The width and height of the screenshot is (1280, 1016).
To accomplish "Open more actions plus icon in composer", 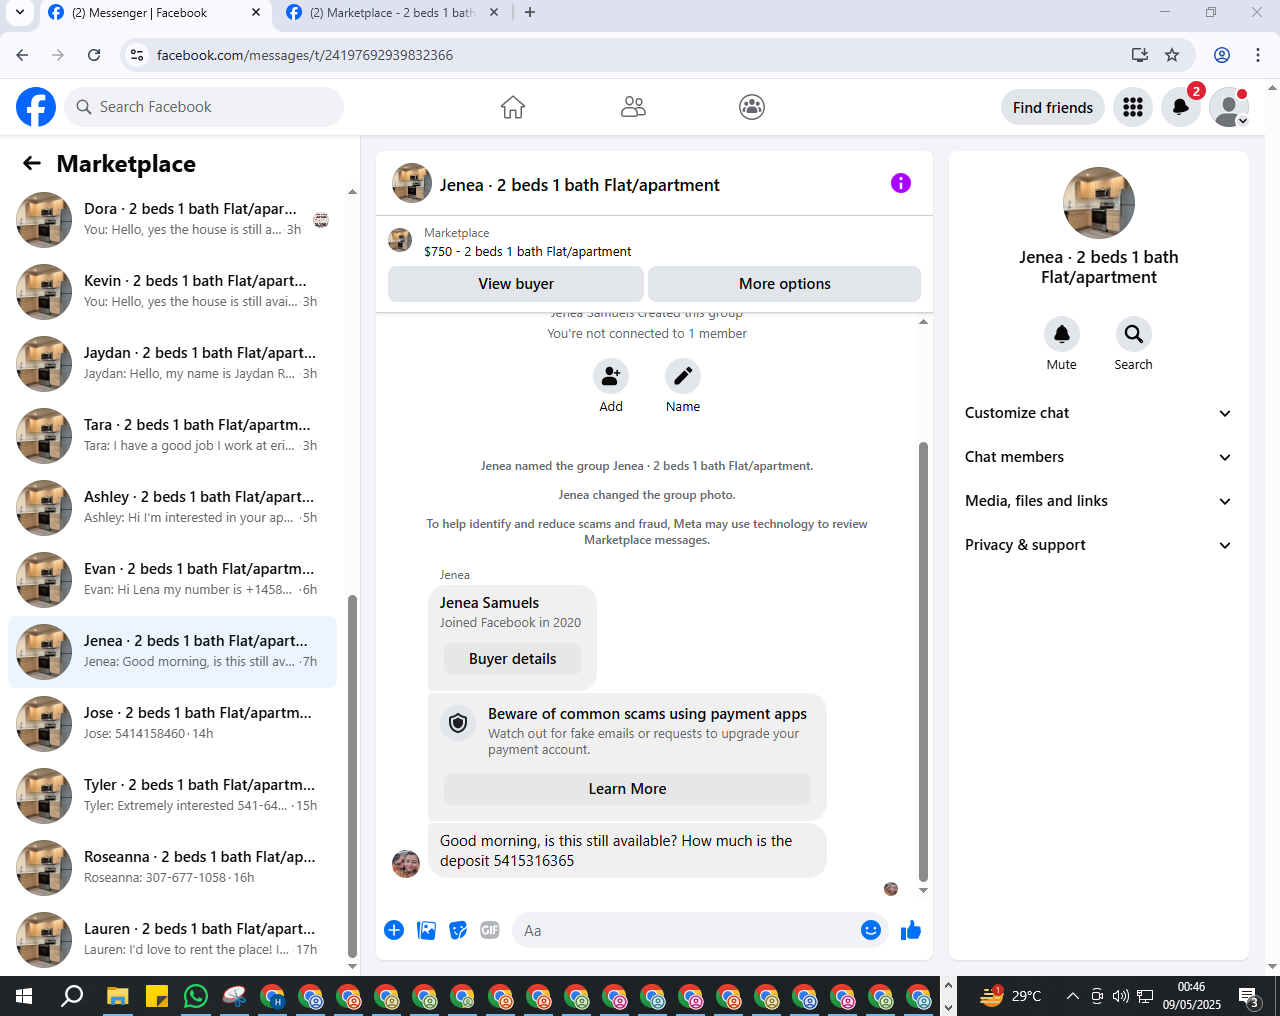I will [394, 931].
